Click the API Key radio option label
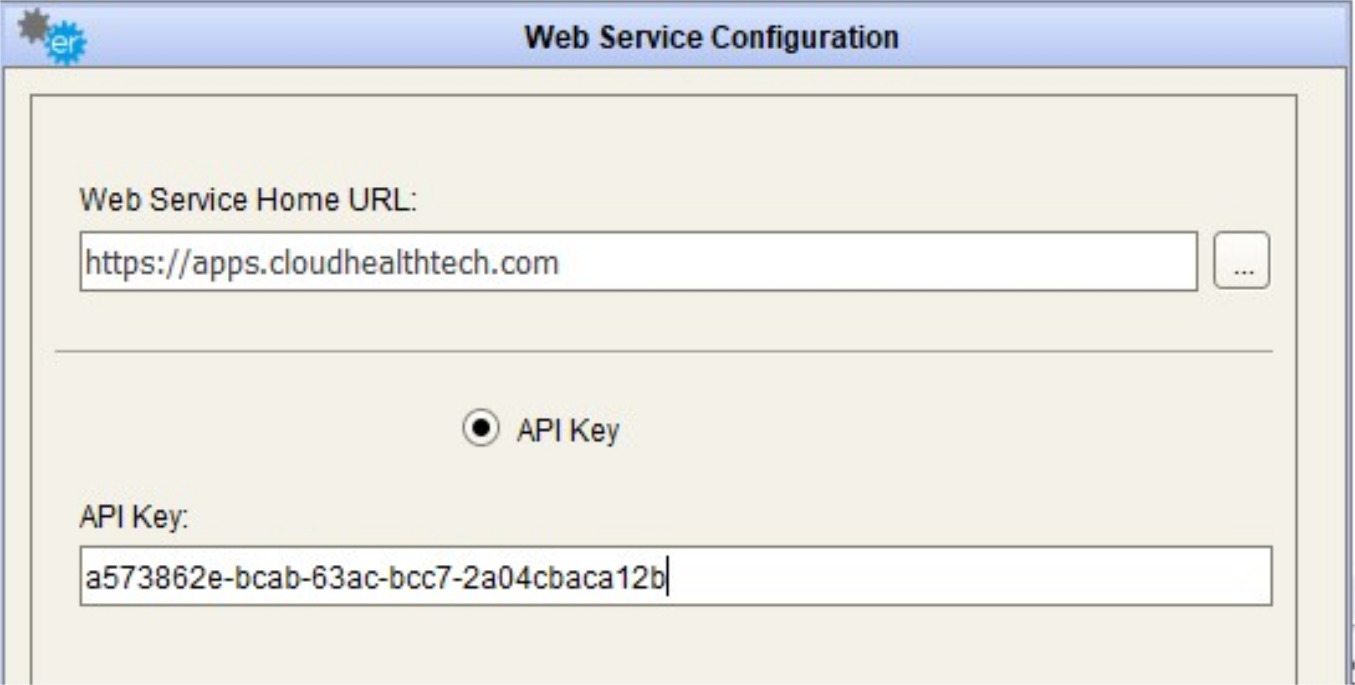 pos(567,430)
